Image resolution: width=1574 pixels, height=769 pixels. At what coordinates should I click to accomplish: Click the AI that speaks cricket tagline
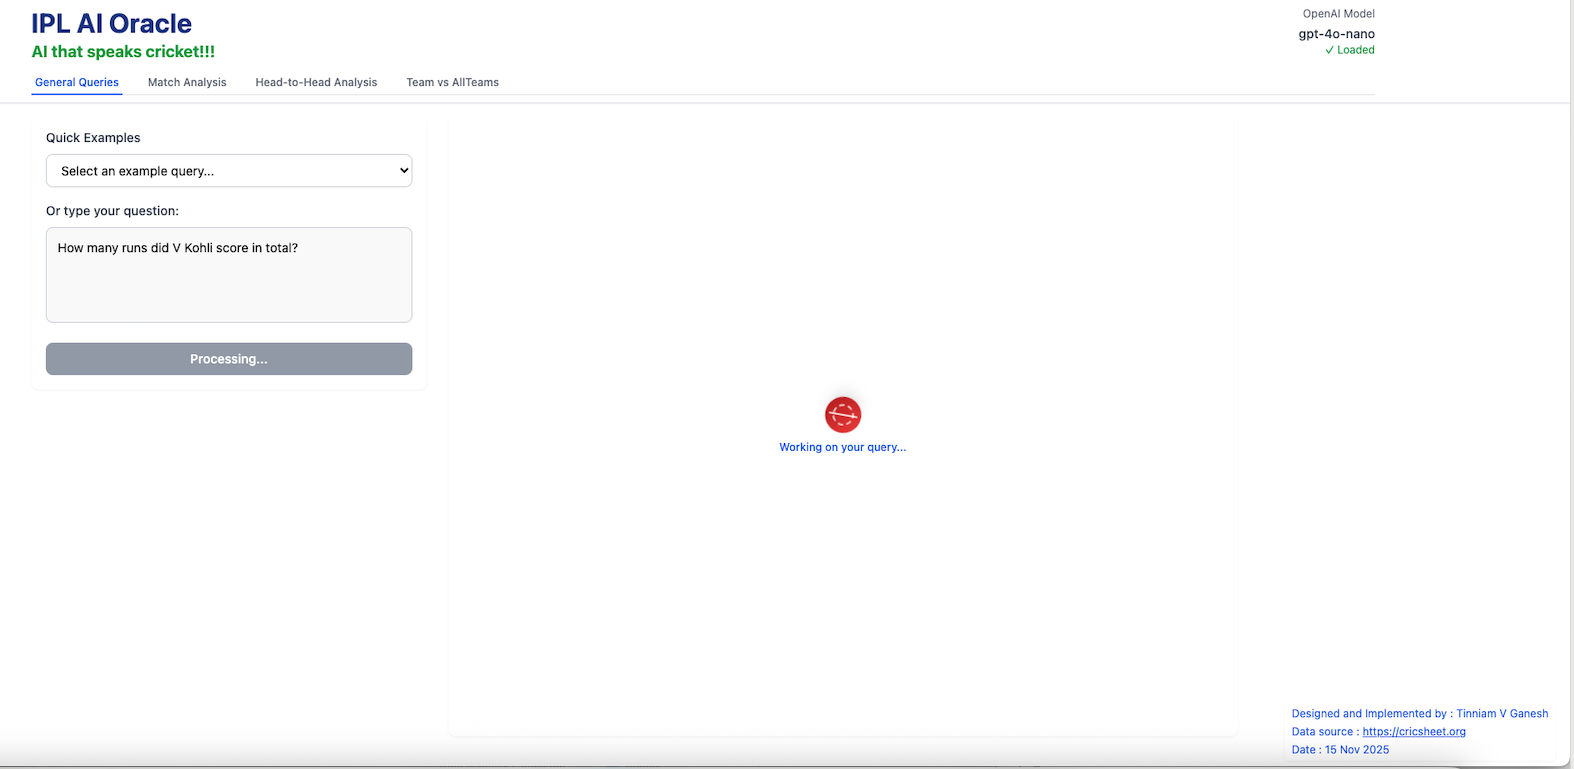(123, 52)
